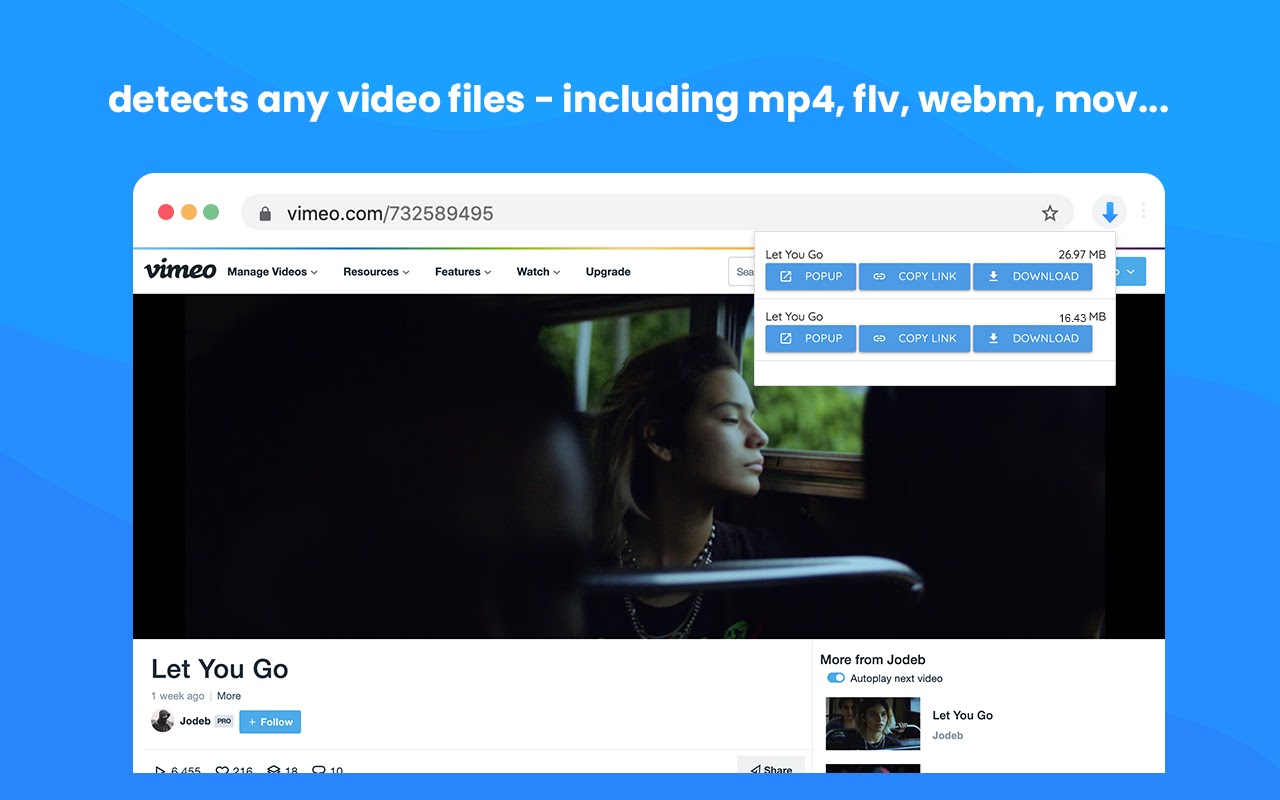Click the address bar URL vimeo.com/732589495

coord(390,213)
